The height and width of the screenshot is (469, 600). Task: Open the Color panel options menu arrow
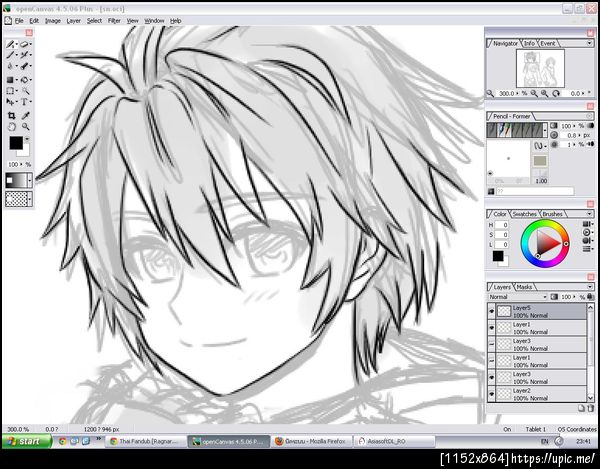point(589,214)
